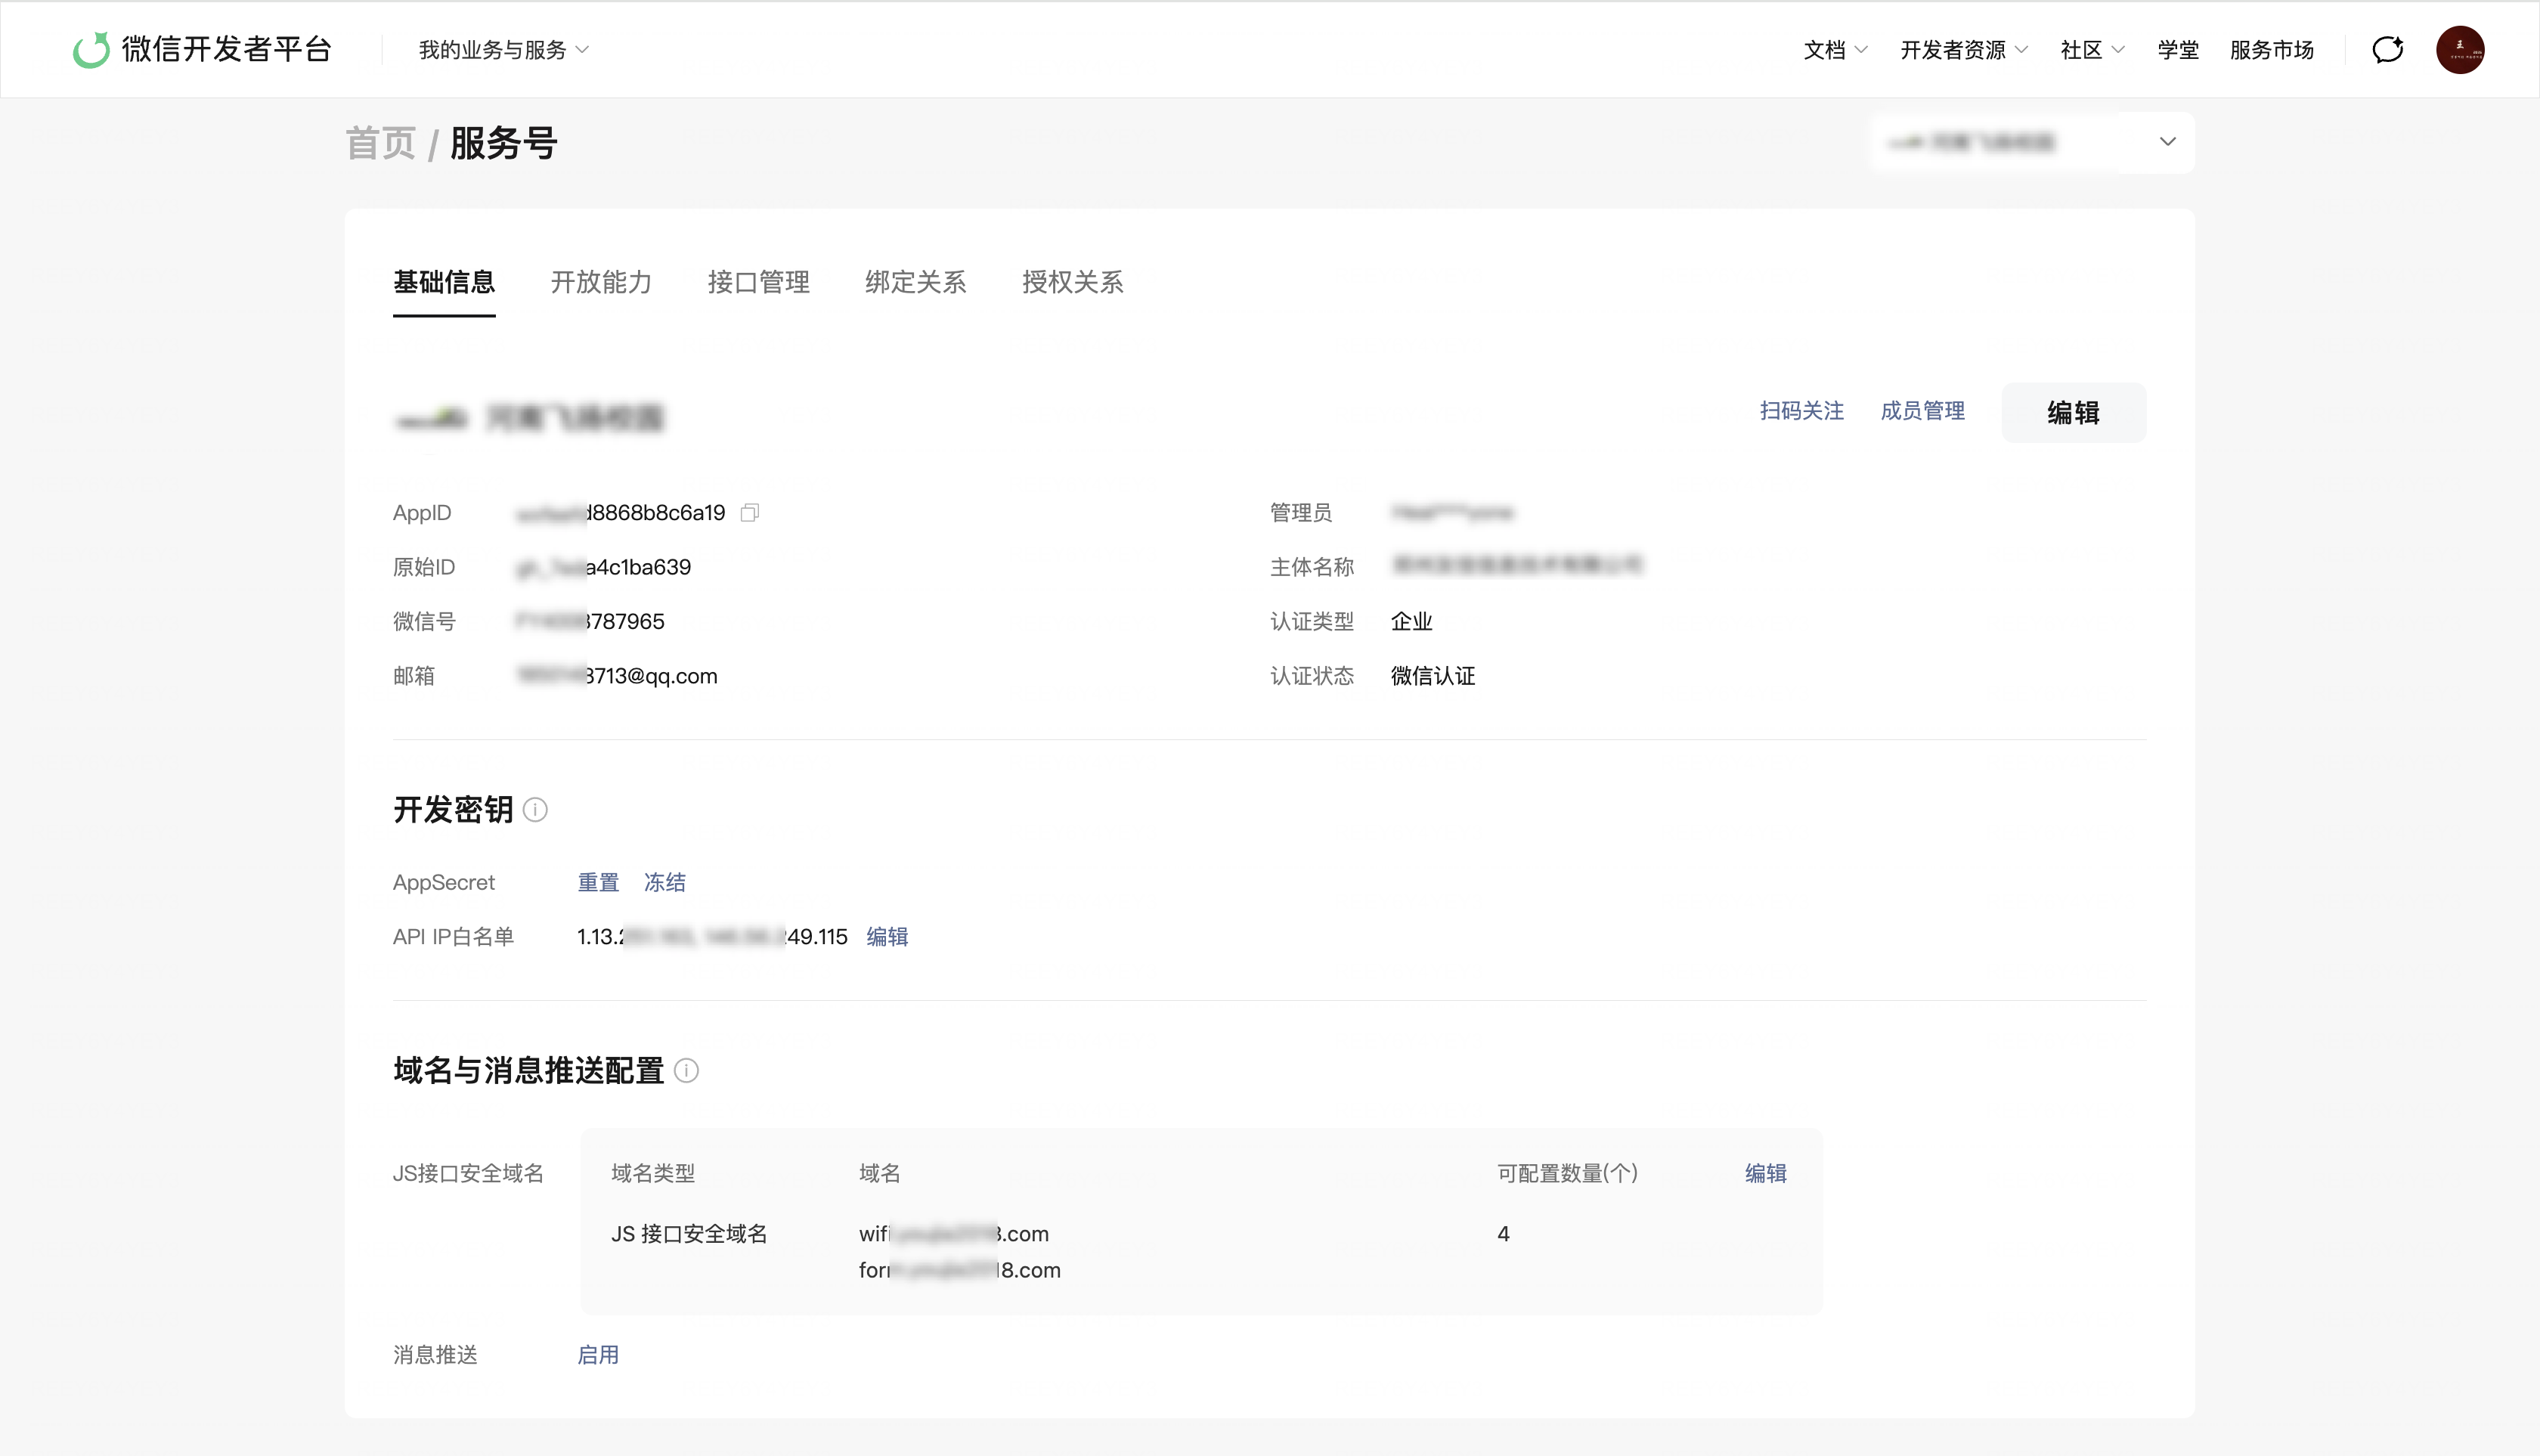Image resolution: width=2540 pixels, height=1456 pixels.
Task: Expand the 开发者资源 menu
Action: tap(1964, 50)
